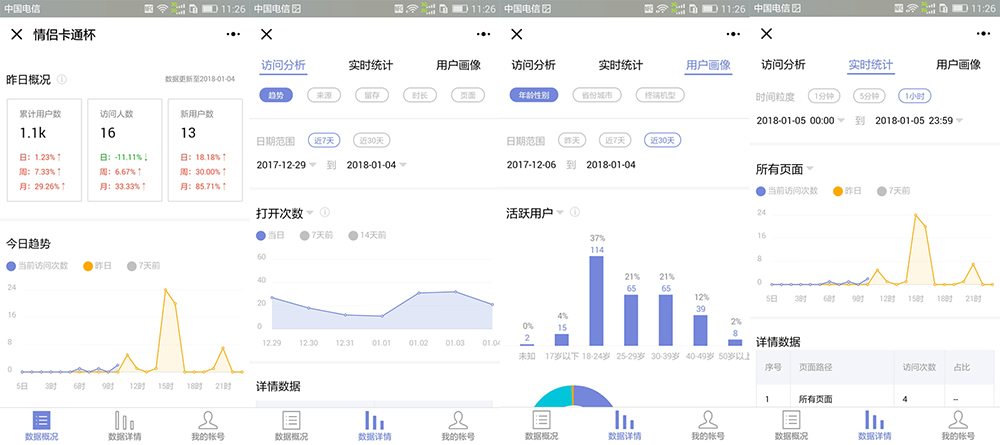Click the 留存 filter pill

[x=372, y=95]
